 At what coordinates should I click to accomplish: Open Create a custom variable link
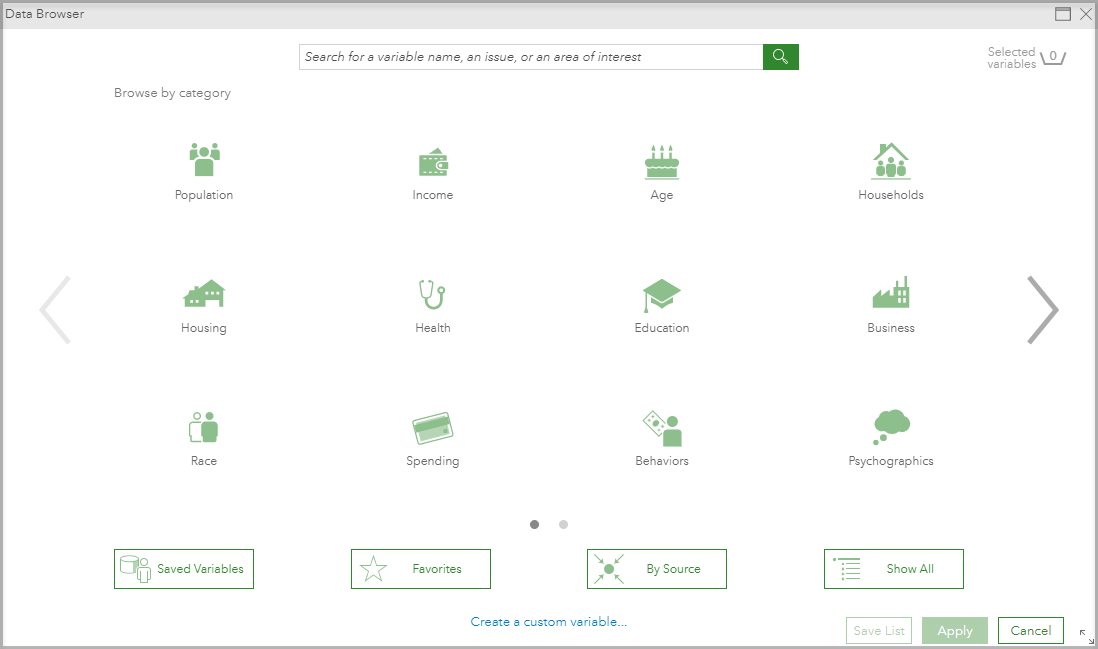click(548, 621)
